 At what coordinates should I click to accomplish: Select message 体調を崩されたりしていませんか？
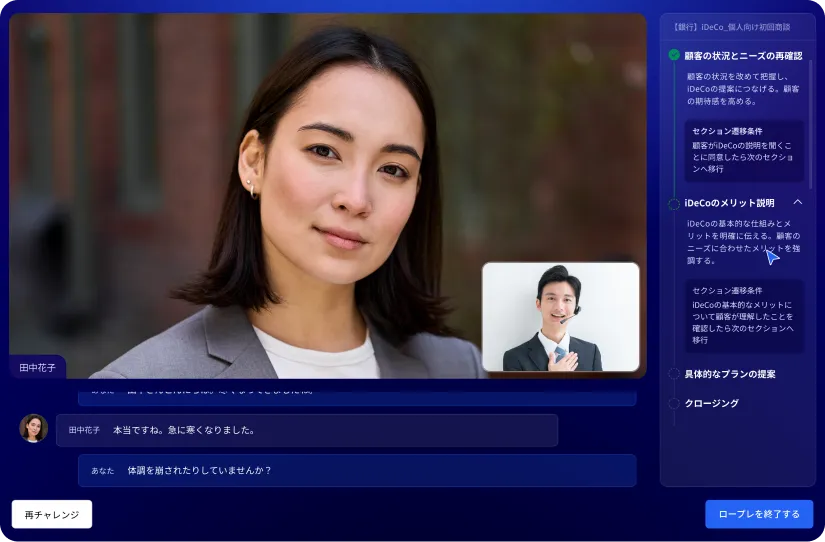pos(357,470)
